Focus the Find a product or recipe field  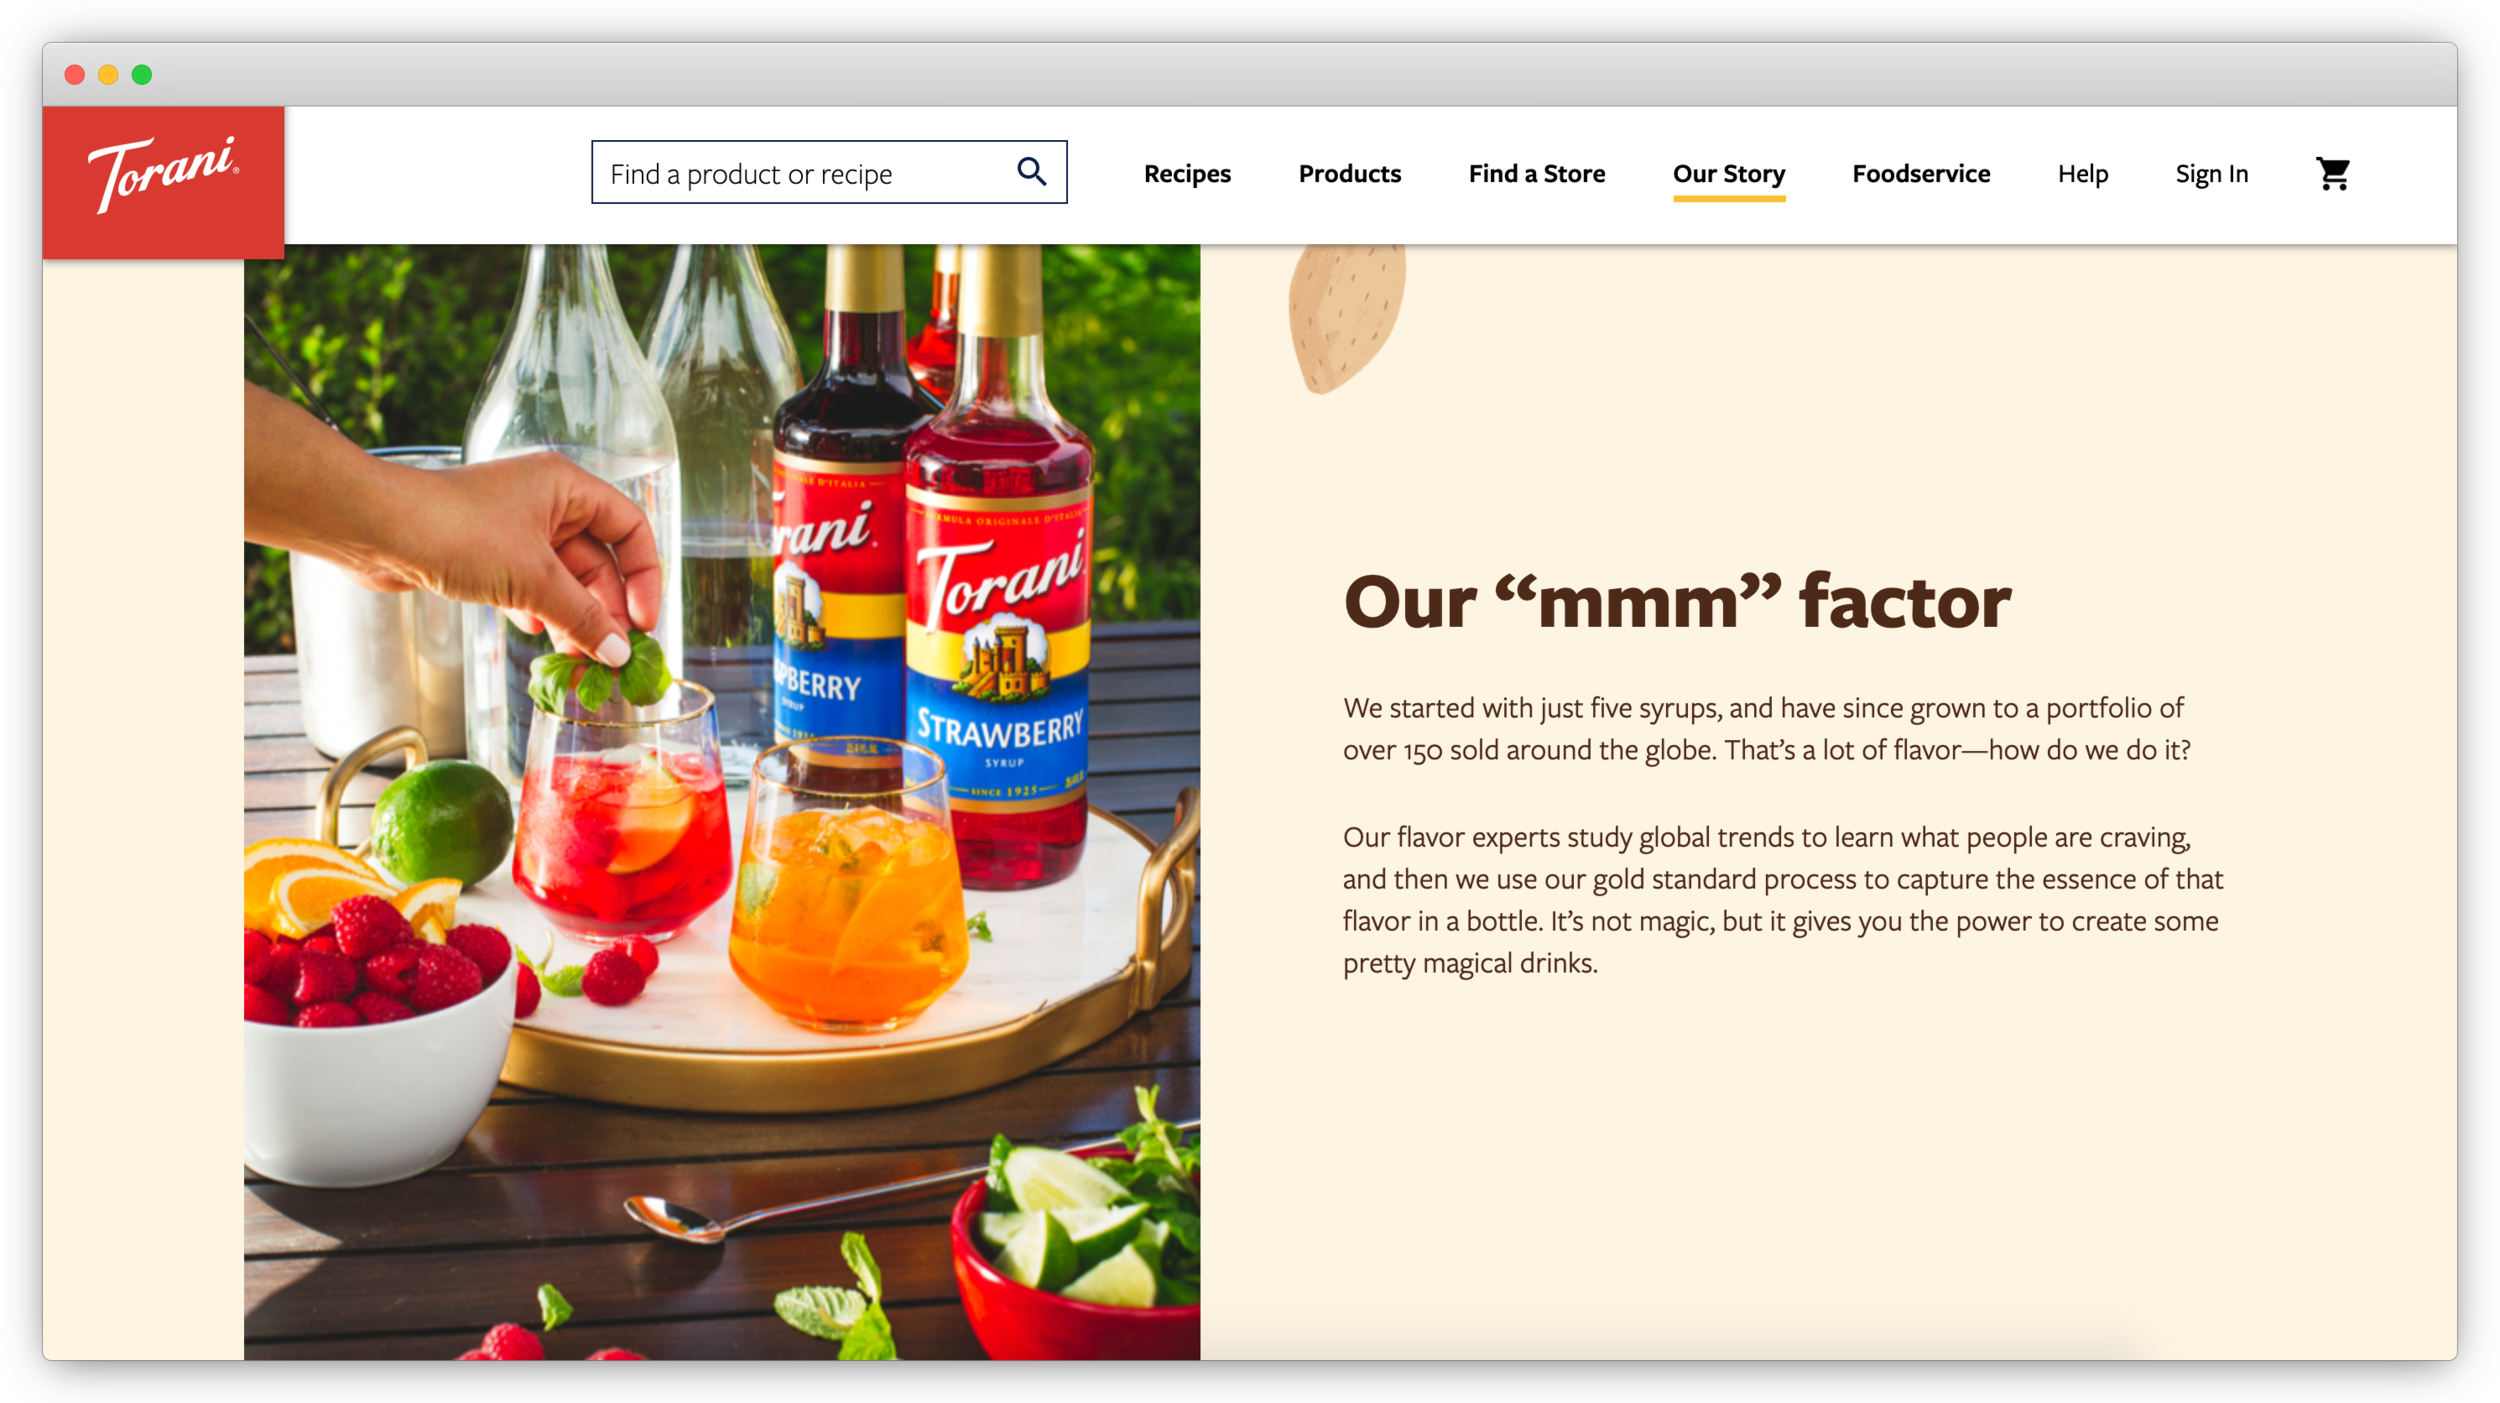coord(829,172)
